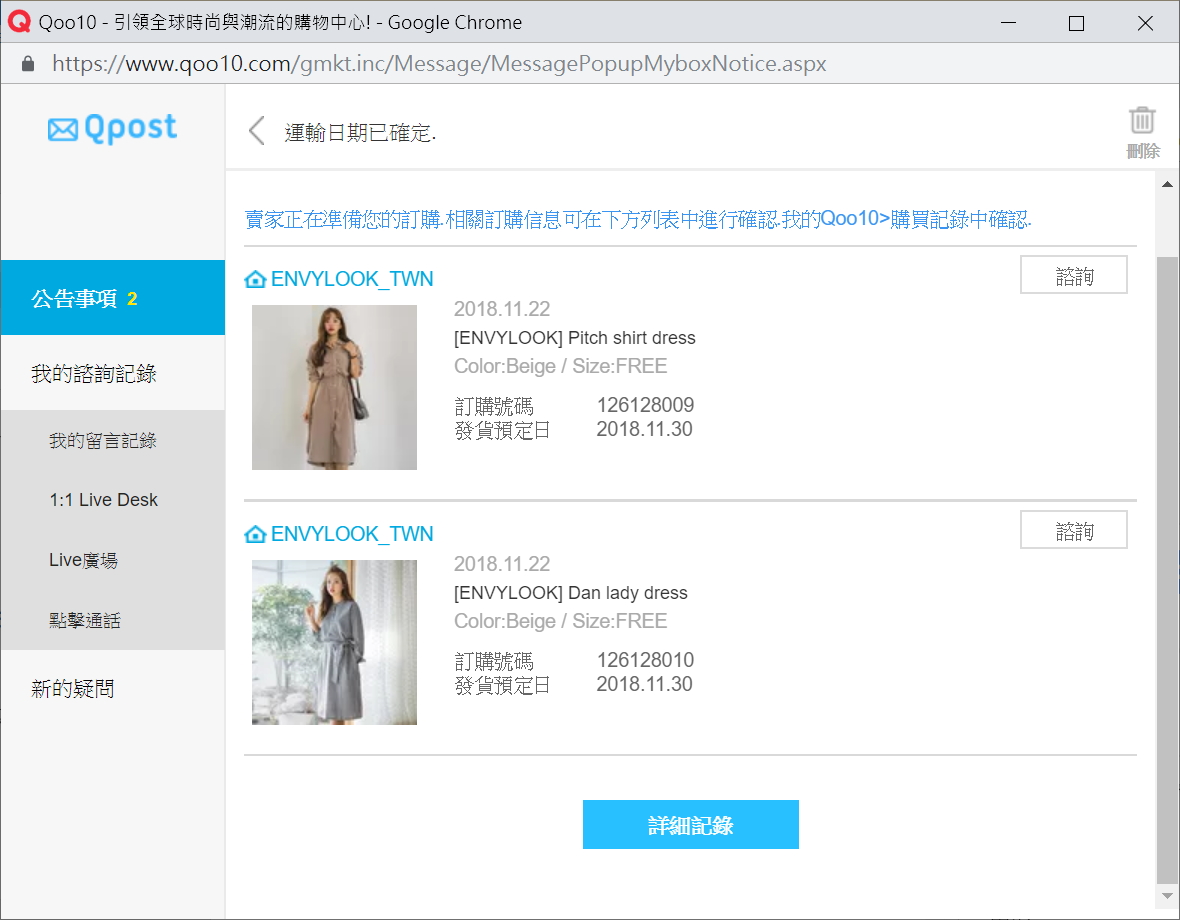Image resolution: width=1180 pixels, height=920 pixels.
Task: Click 諮詢 button for Dan lady dress
Action: click(x=1074, y=530)
